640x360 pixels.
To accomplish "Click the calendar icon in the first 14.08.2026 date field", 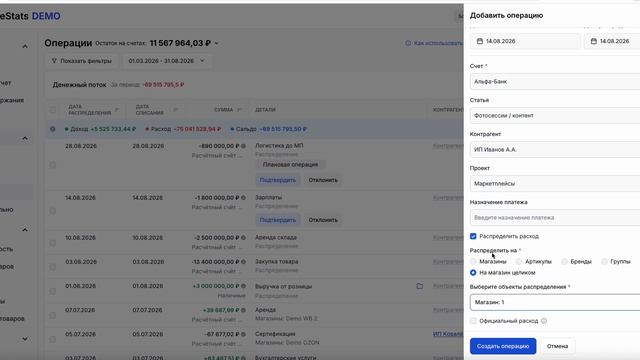I will point(480,41).
